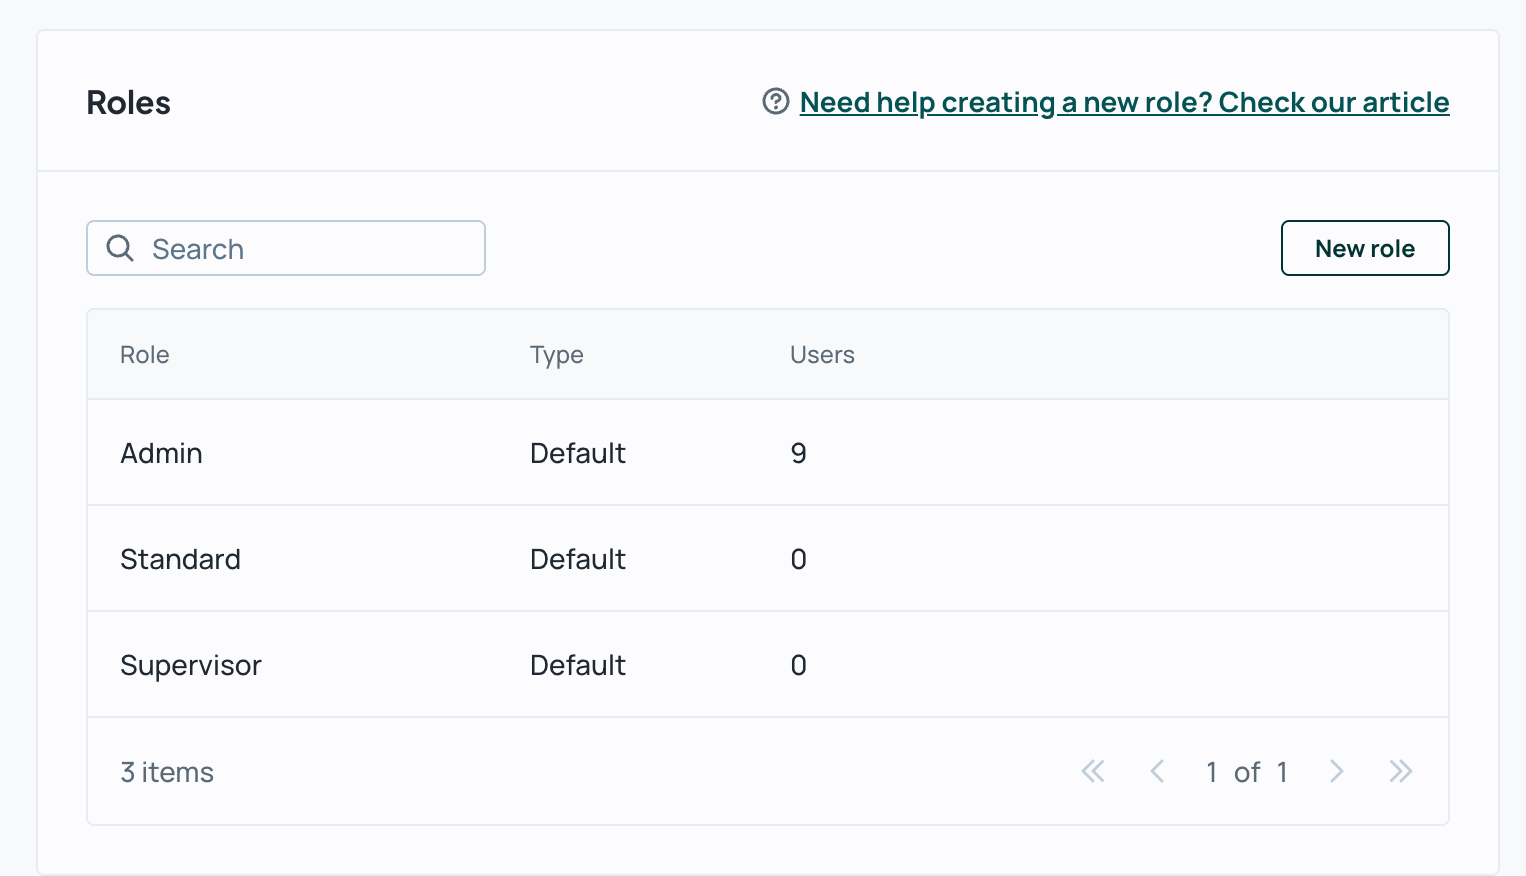
Task: Go to the previous page of roles
Action: [1157, 771]
